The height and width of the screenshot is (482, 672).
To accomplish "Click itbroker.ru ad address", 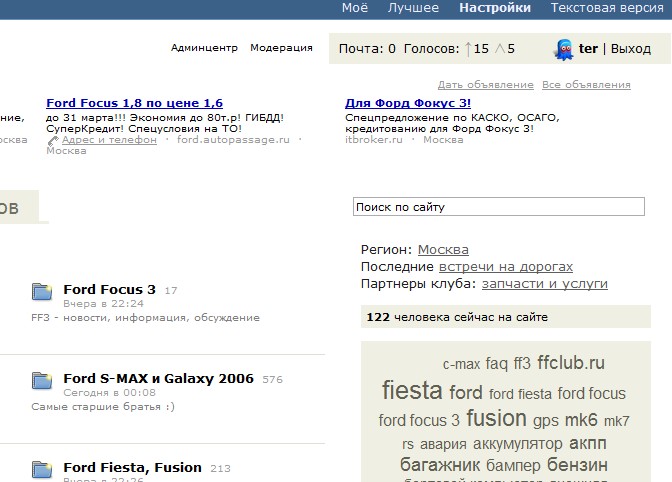I will tap(374, 140).
